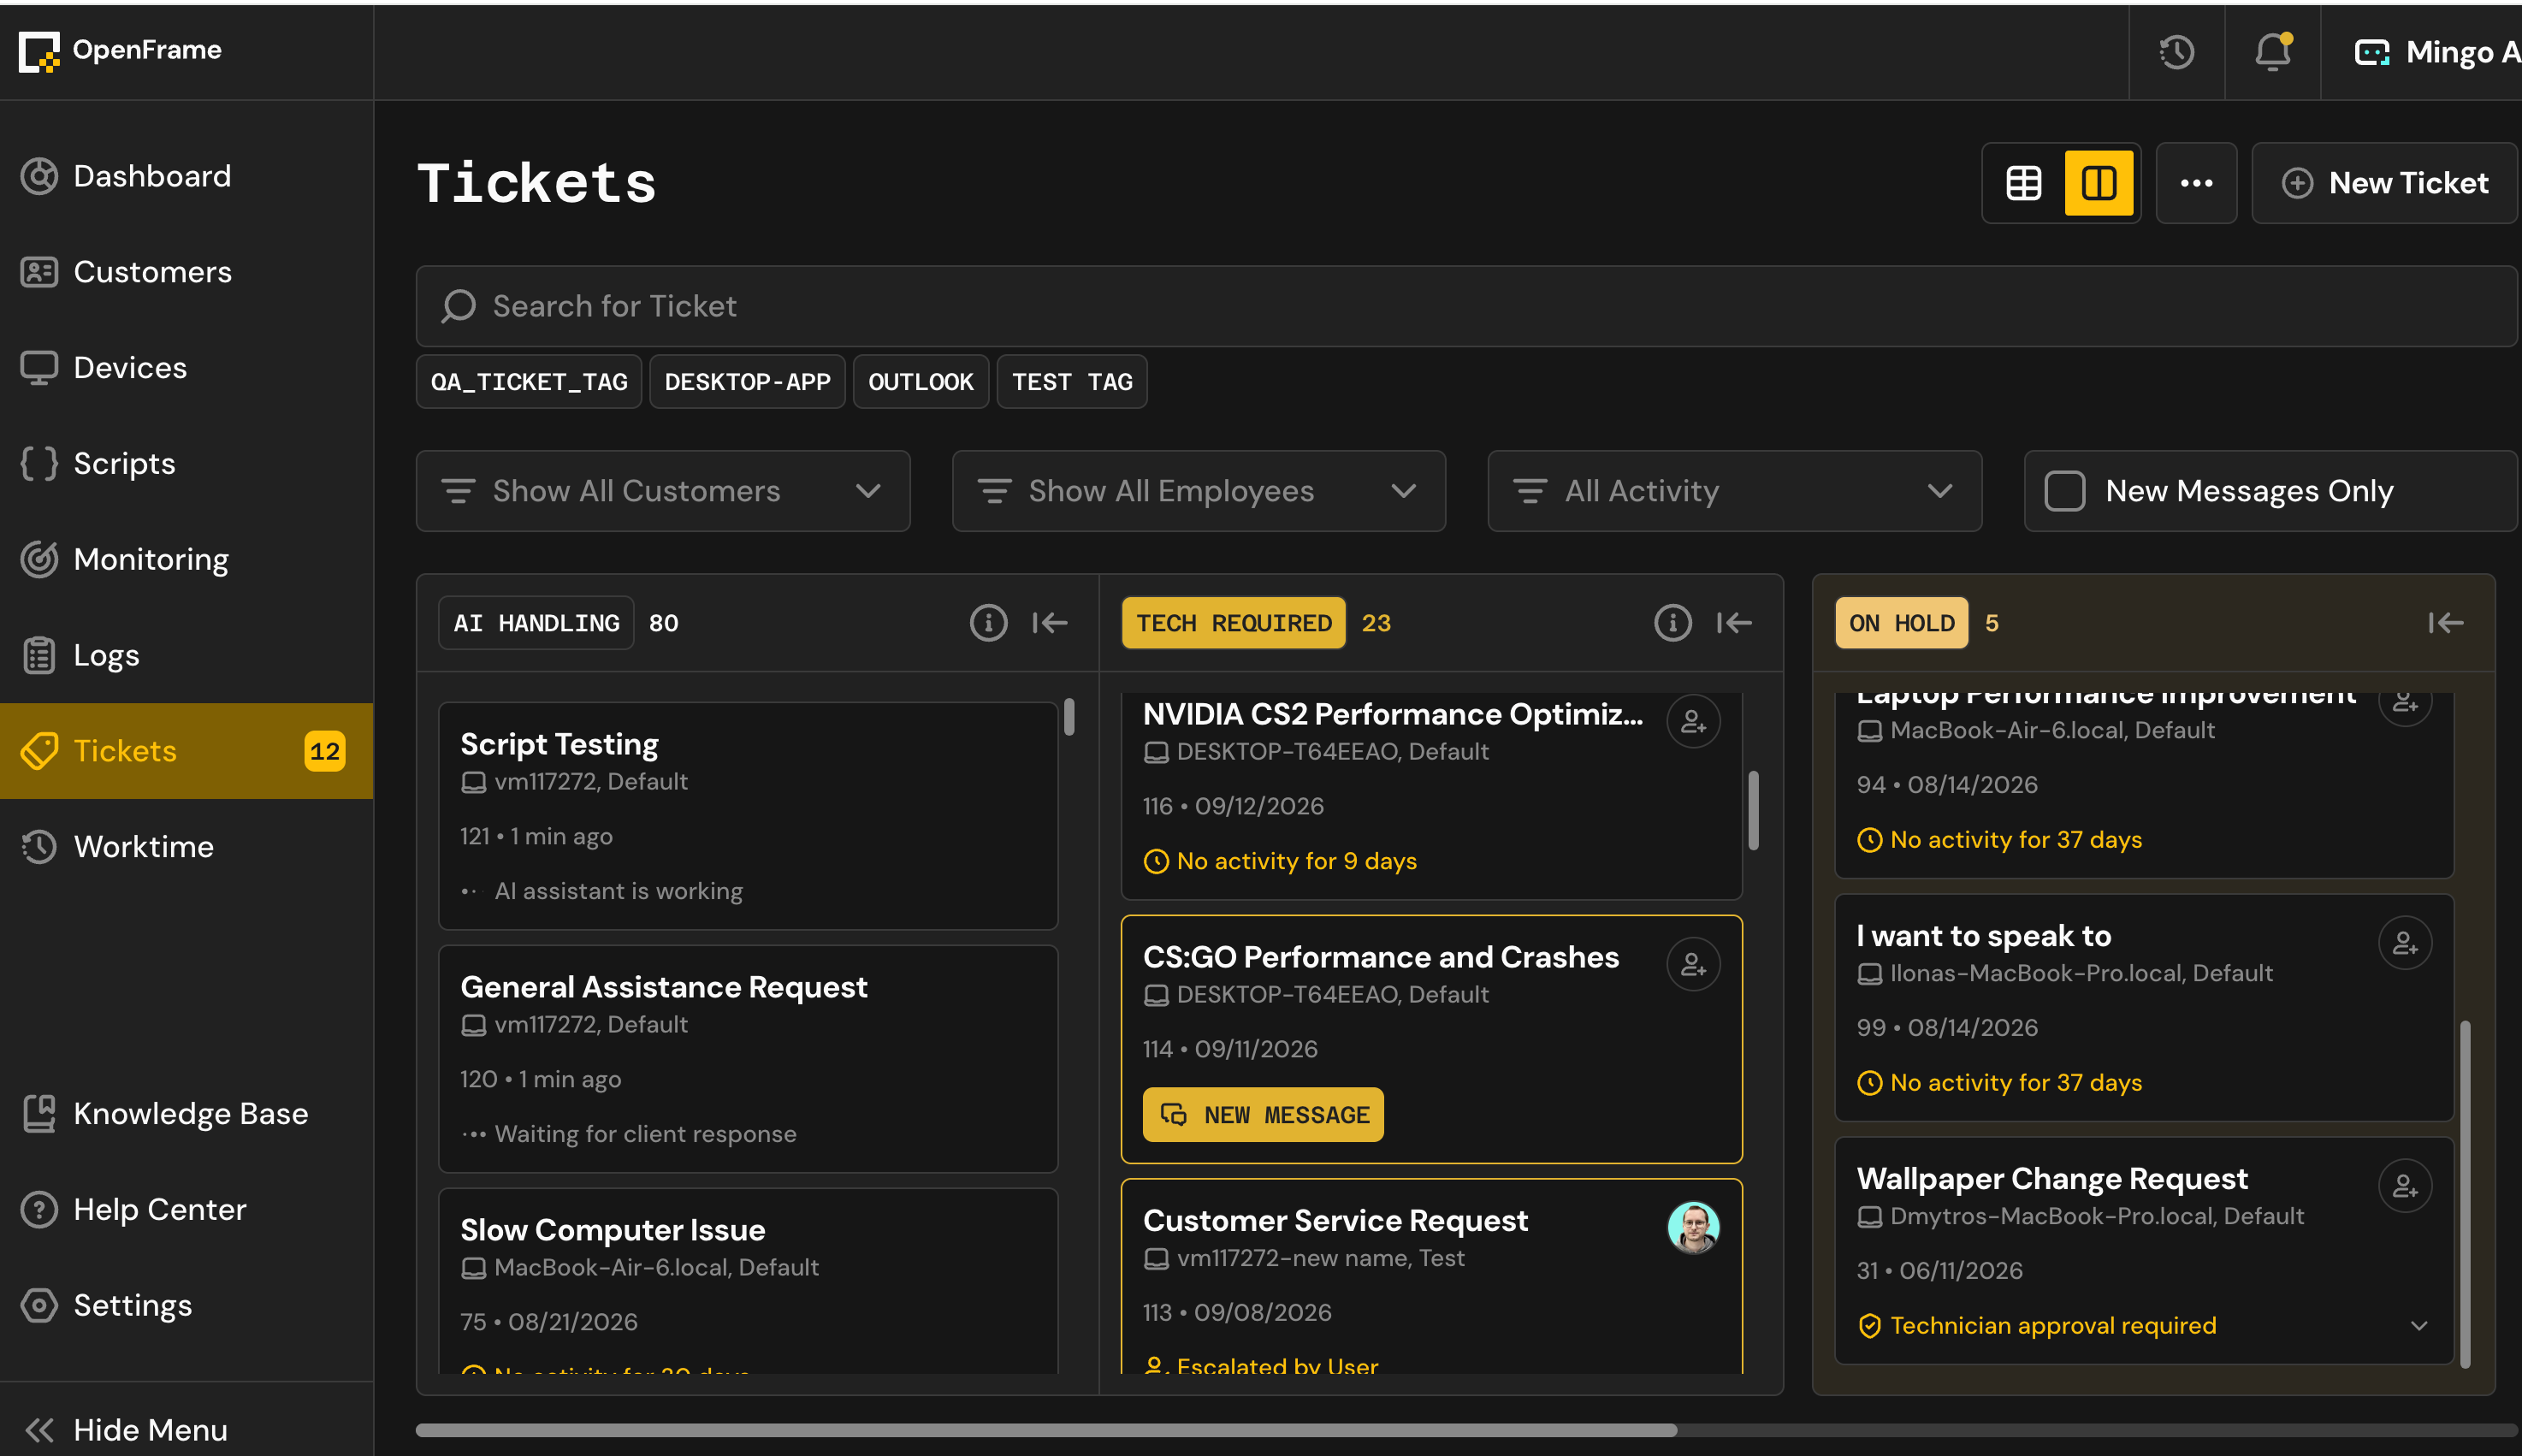Click the TECH REQUIRED column label
The image size is (2522, 1456).
(x=1234, y=623)
